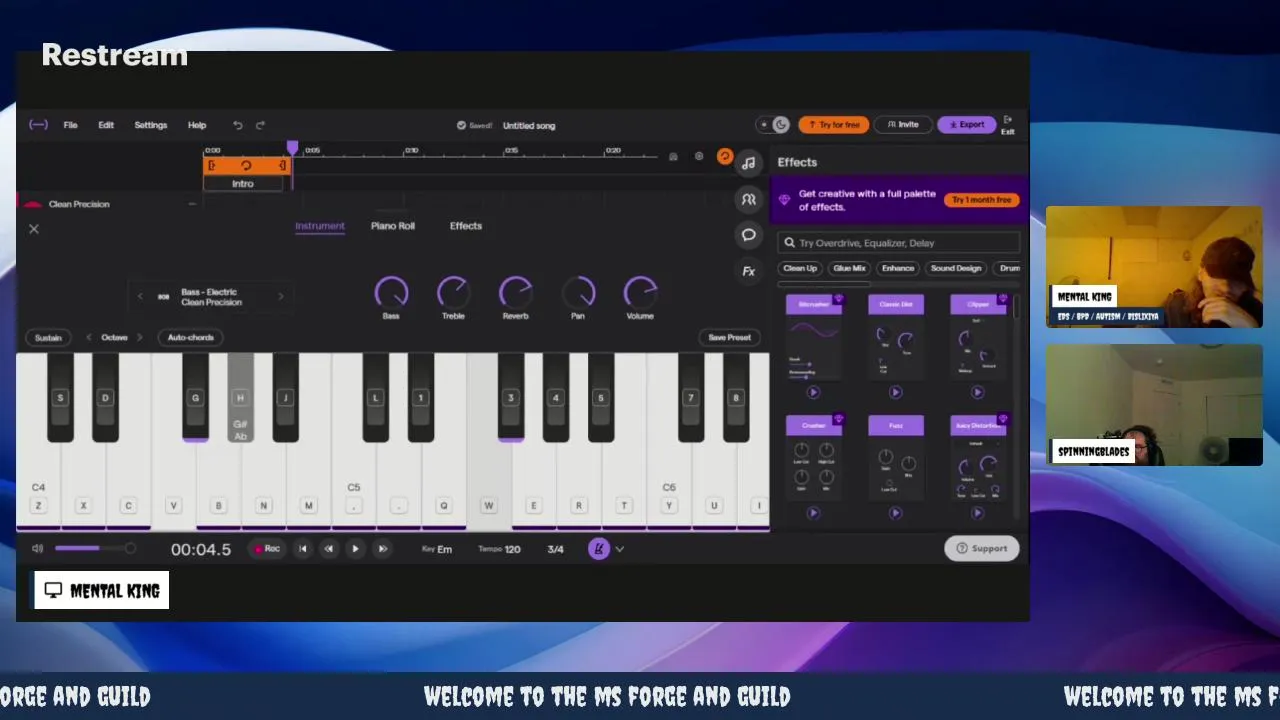Raise the octave with right arrow
This screenshot has height=720, width=1280.
(139, 337)
